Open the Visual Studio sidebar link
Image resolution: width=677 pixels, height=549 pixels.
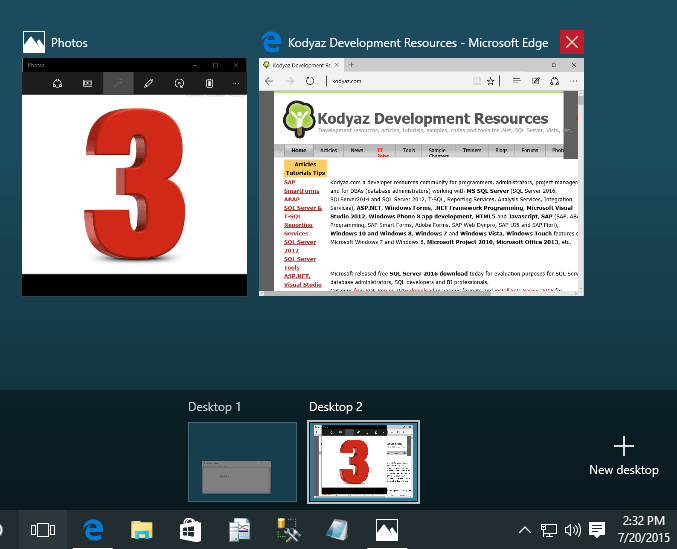click(x=303, y=285)
